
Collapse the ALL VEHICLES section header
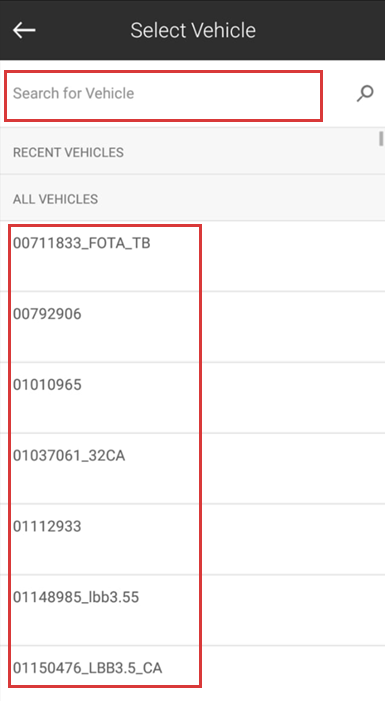192,198
